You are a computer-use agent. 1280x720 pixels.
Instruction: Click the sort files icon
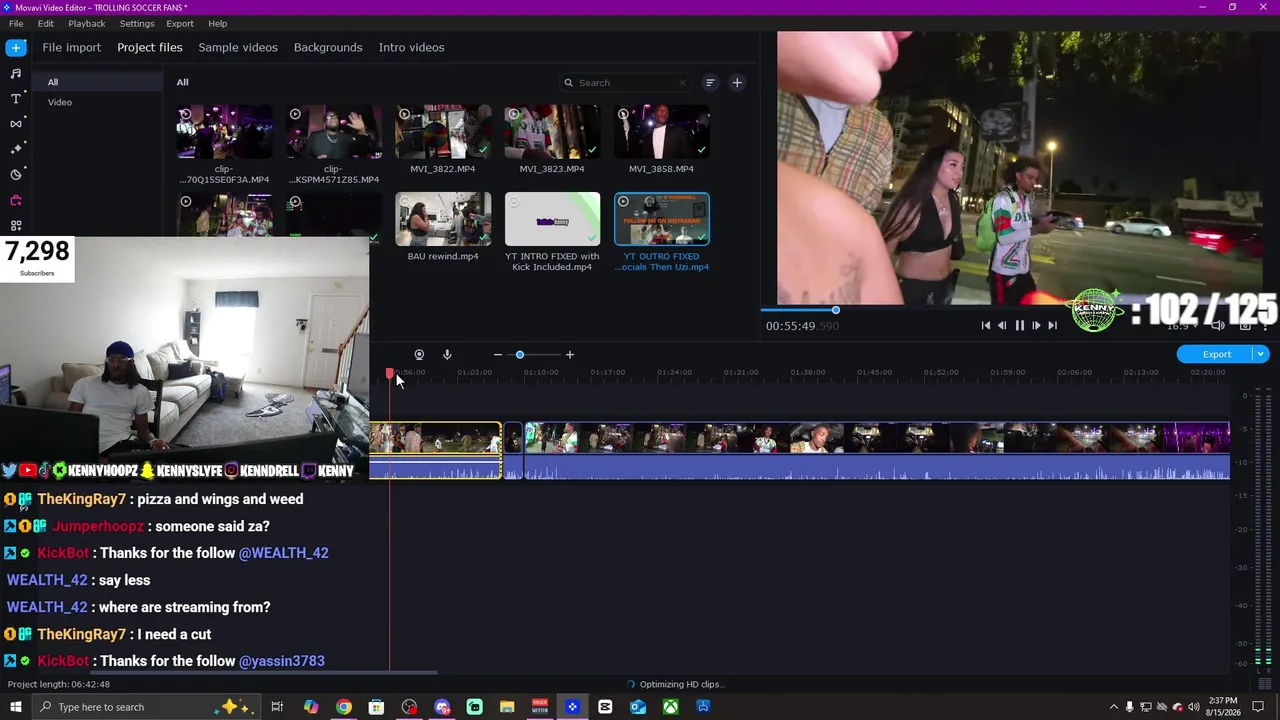(710, 83)
